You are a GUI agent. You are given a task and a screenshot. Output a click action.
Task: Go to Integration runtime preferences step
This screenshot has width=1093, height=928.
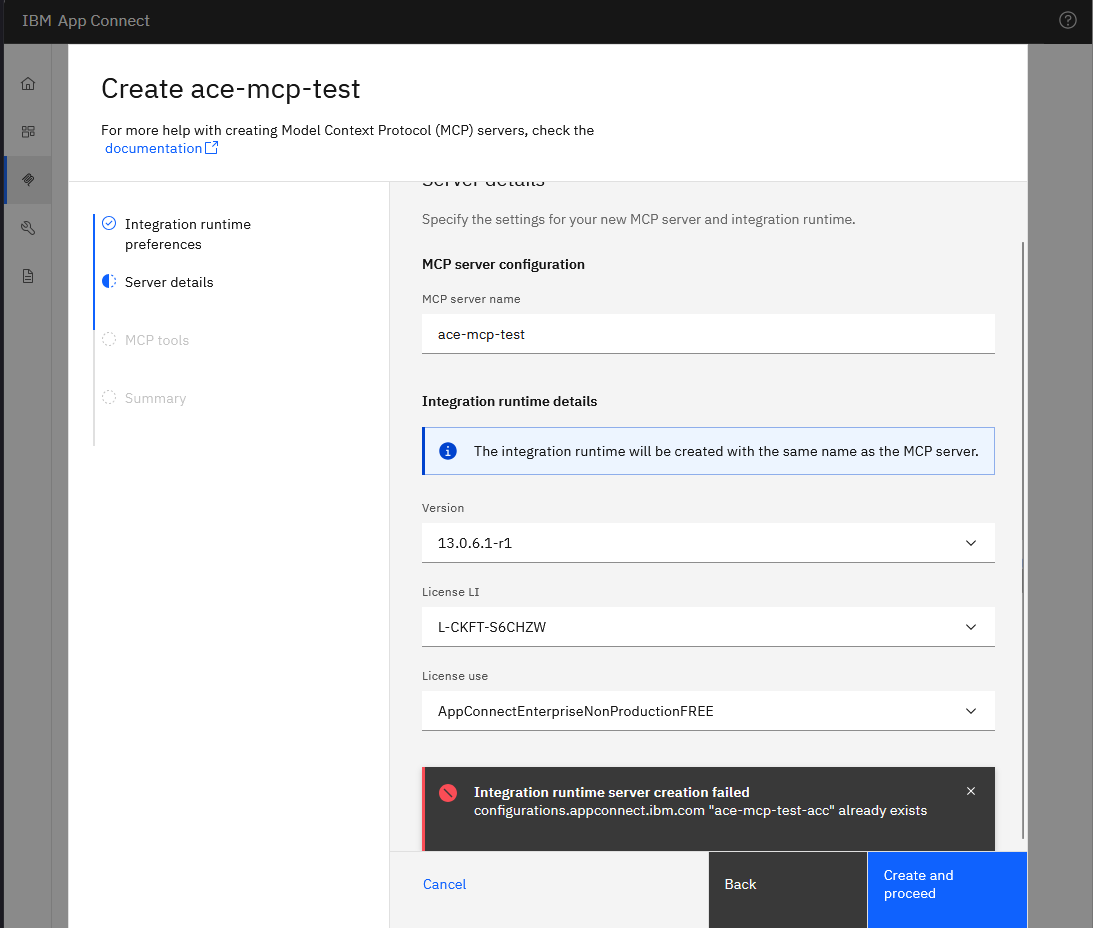click(x=188, y=234)
